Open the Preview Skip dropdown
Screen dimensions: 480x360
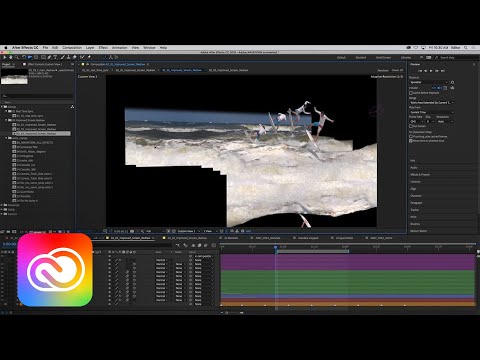[430, 122]
